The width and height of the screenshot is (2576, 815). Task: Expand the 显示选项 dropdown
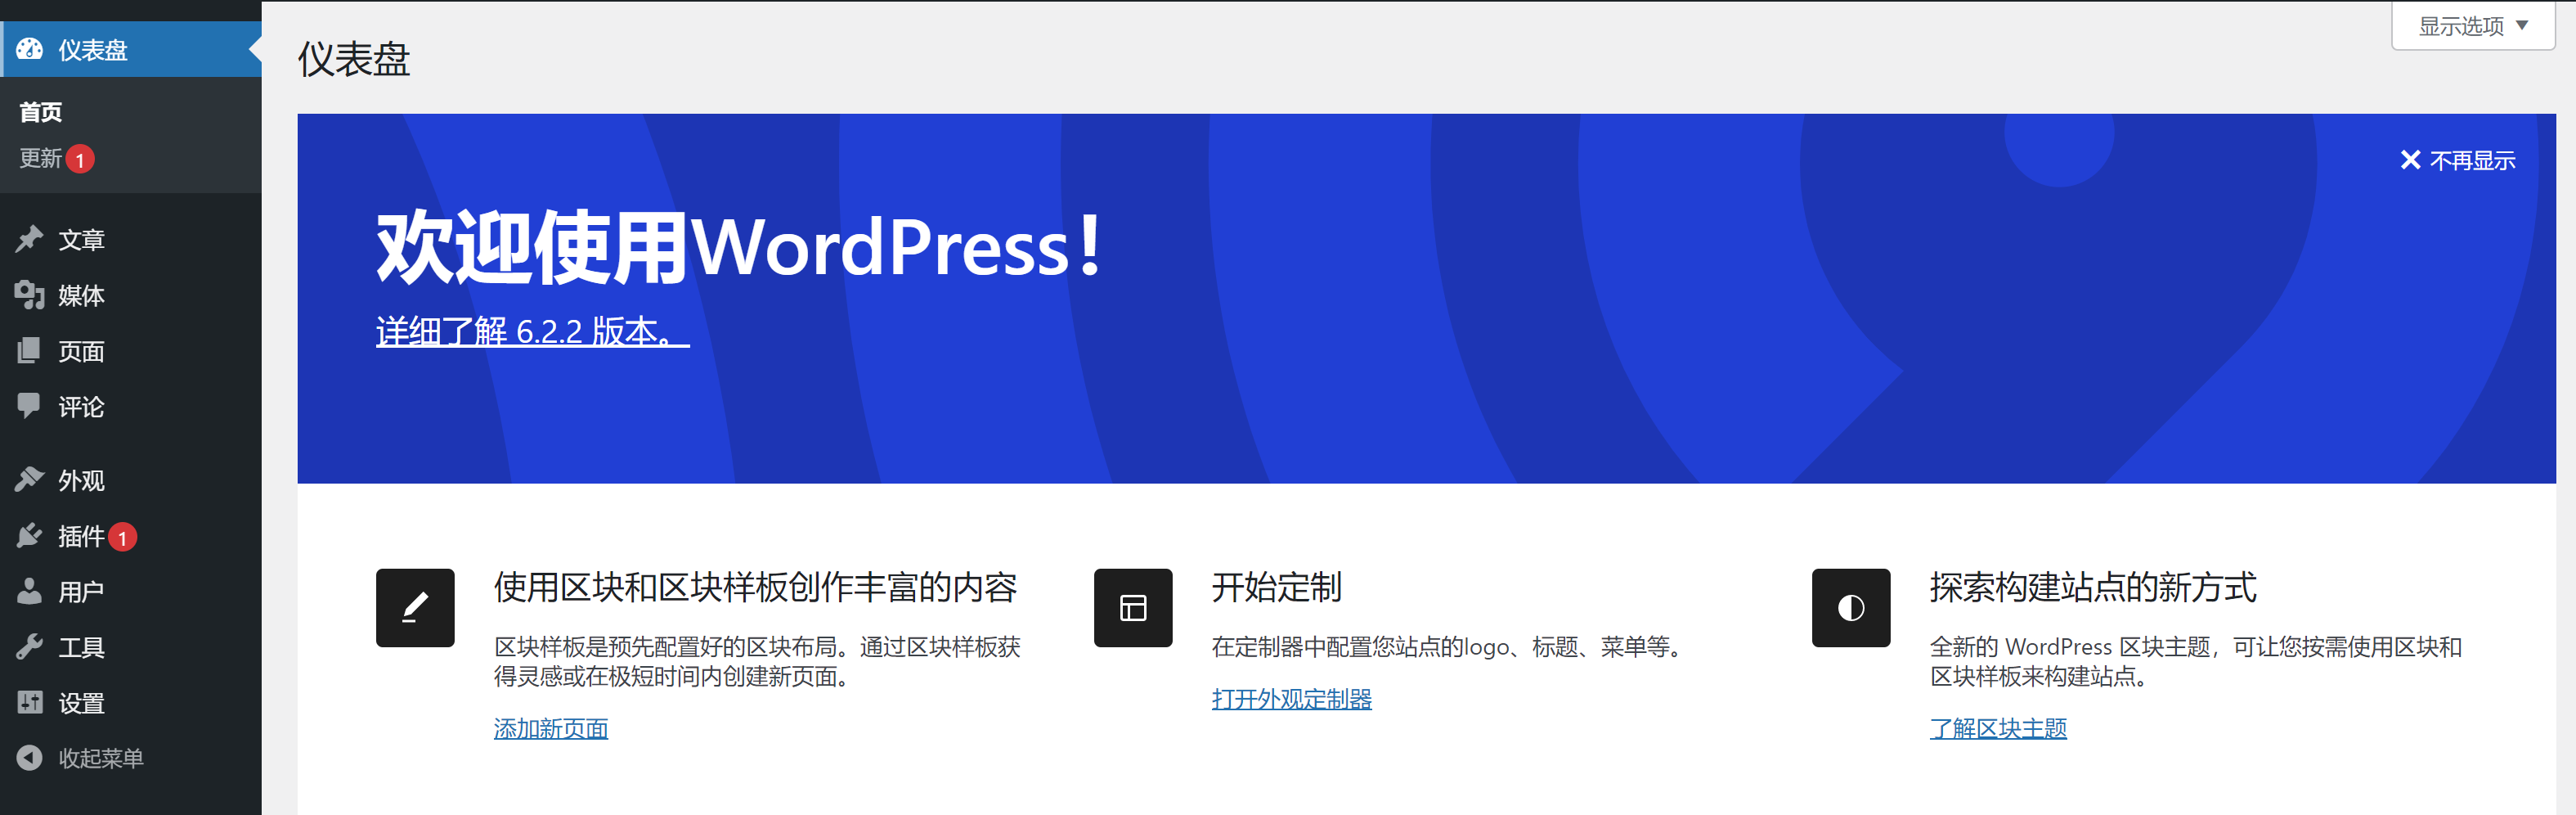click(x=2472, y=26)
